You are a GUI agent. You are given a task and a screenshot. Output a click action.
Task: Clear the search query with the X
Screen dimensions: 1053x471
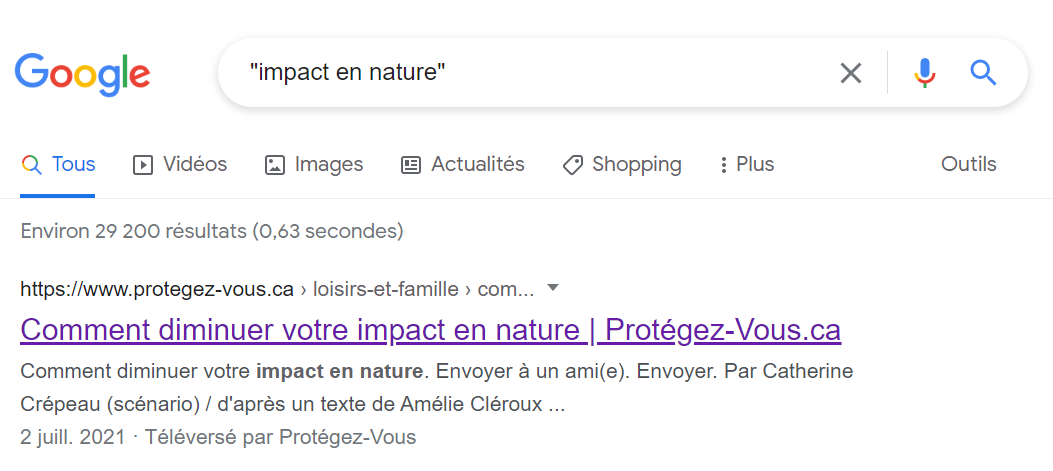click(850, 73)
